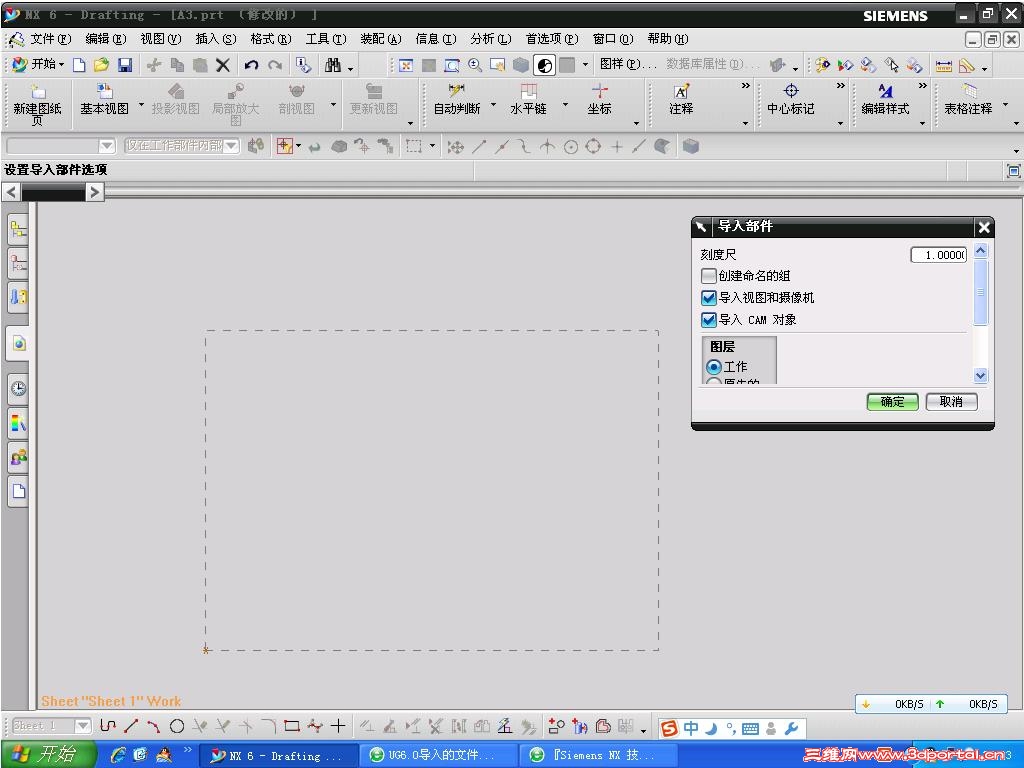Expand overflow chevron near 中心标记

coord(840,86)
